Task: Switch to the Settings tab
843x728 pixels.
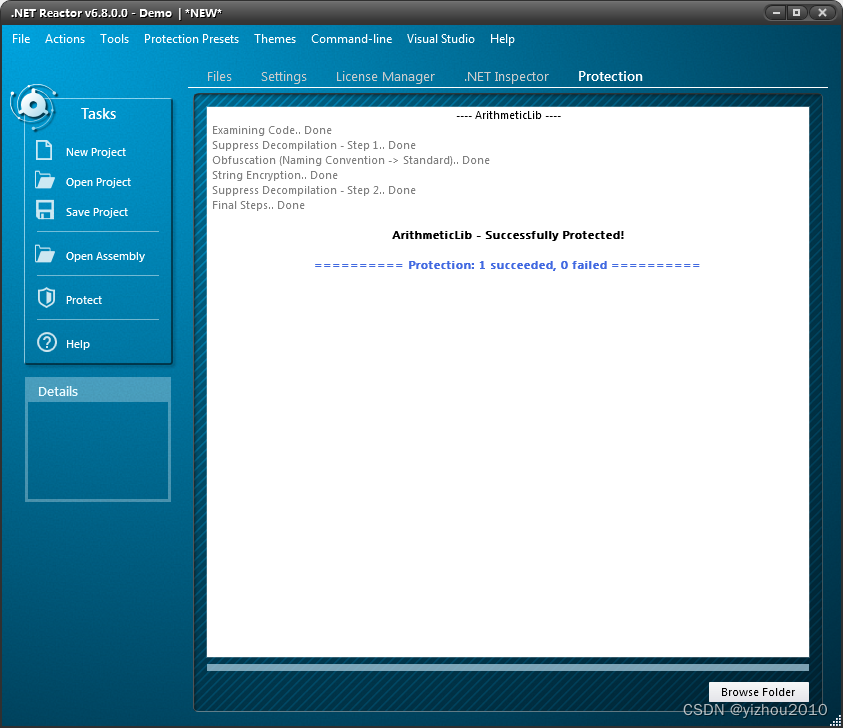Action: [x=284, y=76]
